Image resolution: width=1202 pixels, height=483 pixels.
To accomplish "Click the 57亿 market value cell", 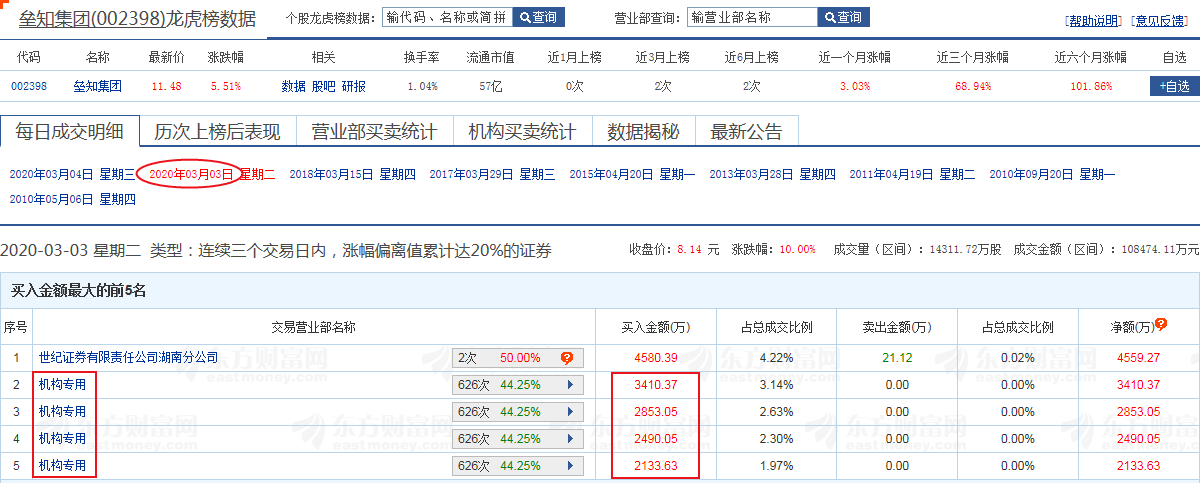I will pyautogui.click(x=490, y=86).
